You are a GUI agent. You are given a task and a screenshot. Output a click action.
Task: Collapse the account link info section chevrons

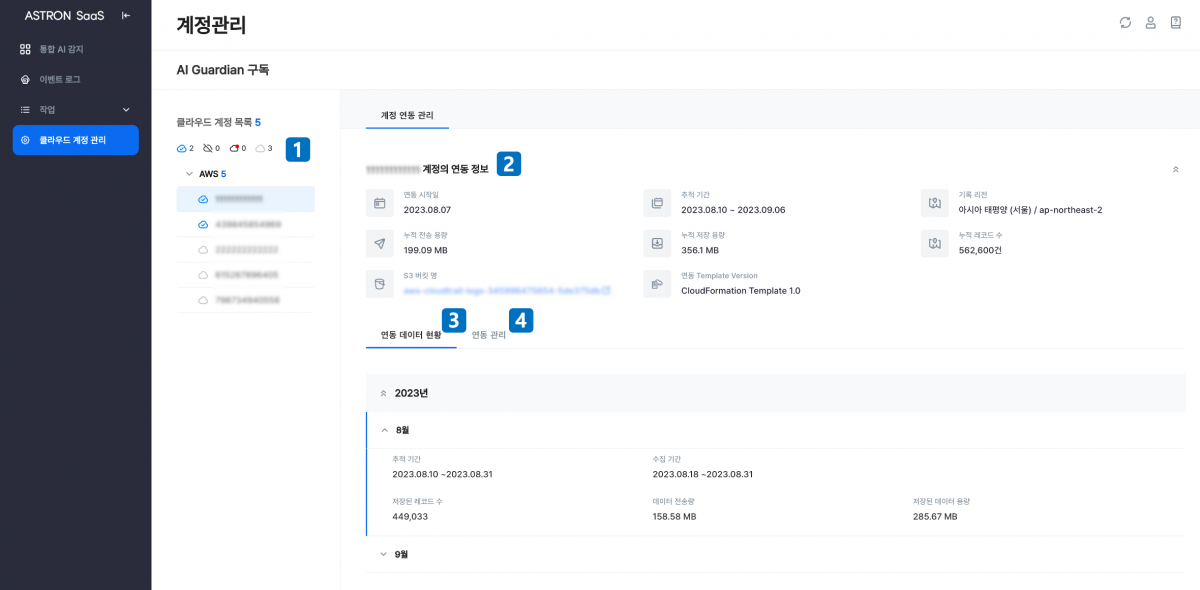point(1176,170)
